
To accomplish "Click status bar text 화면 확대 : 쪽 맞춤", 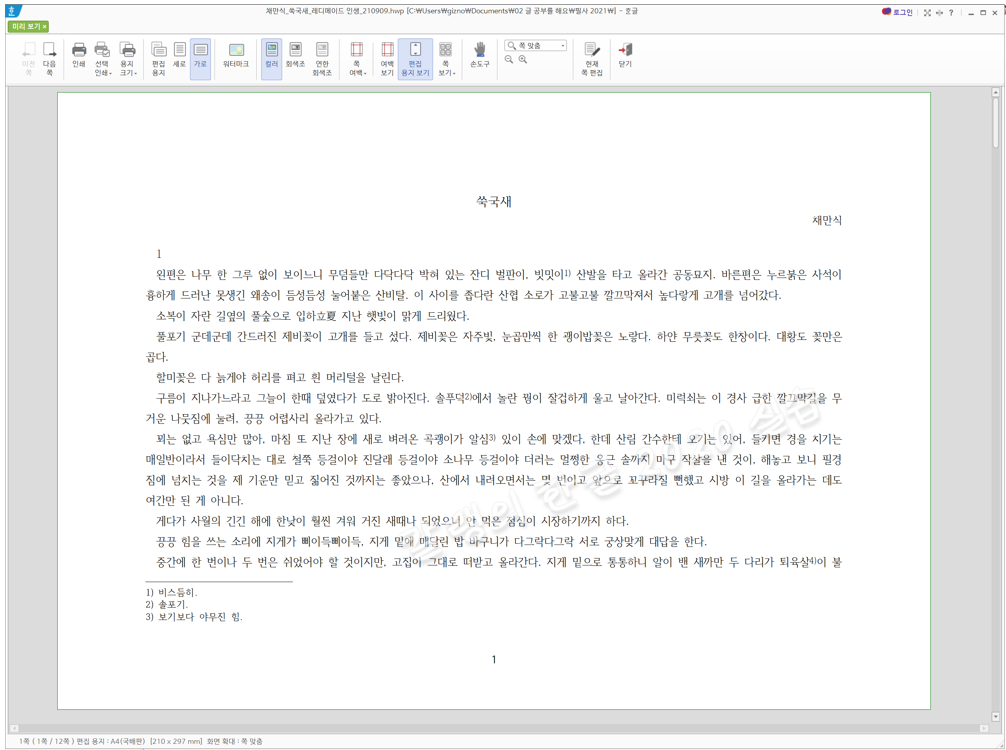I will [x=234, y=741].
